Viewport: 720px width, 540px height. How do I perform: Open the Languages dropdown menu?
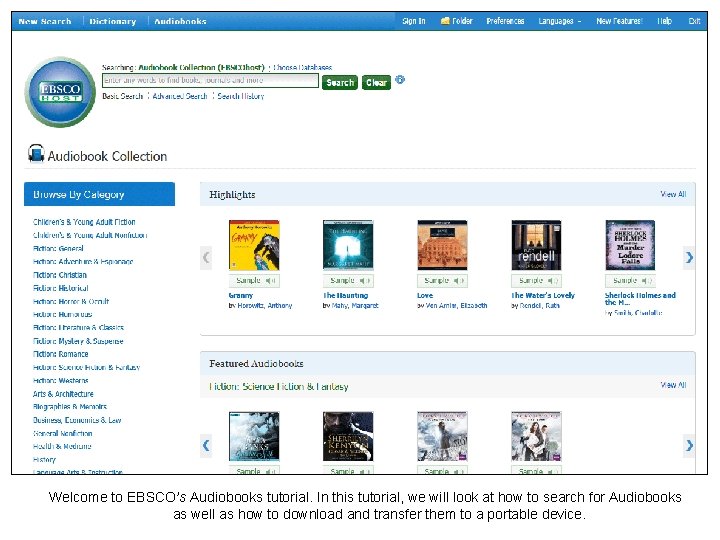pyautogui.click(x=560, y=21)
